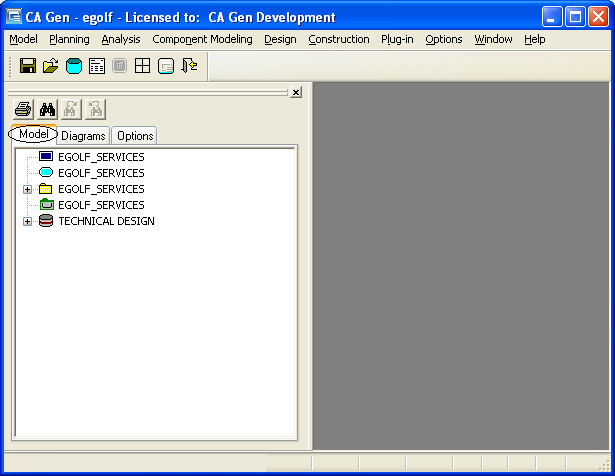Open the Model menu
615x476 pixels.
tap(24, 39)
